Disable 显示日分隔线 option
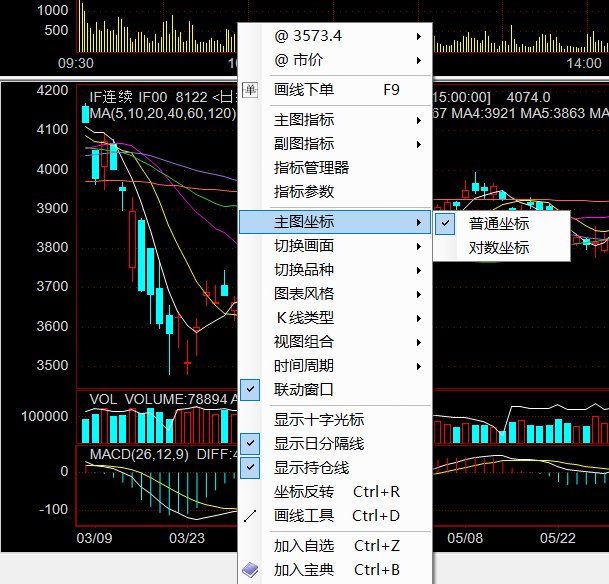Viewport: 609px width, 584px height. (x=319, y=444)
